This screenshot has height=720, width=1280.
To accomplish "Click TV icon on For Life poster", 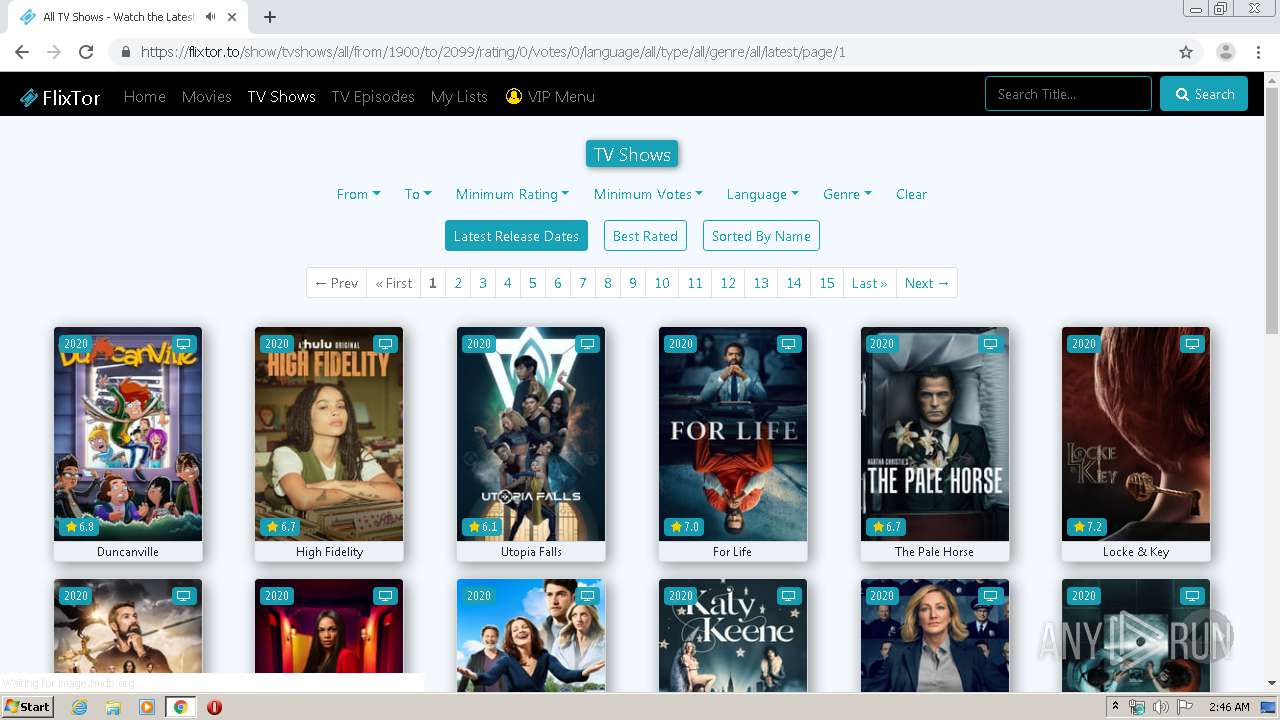I will [789, 344].
